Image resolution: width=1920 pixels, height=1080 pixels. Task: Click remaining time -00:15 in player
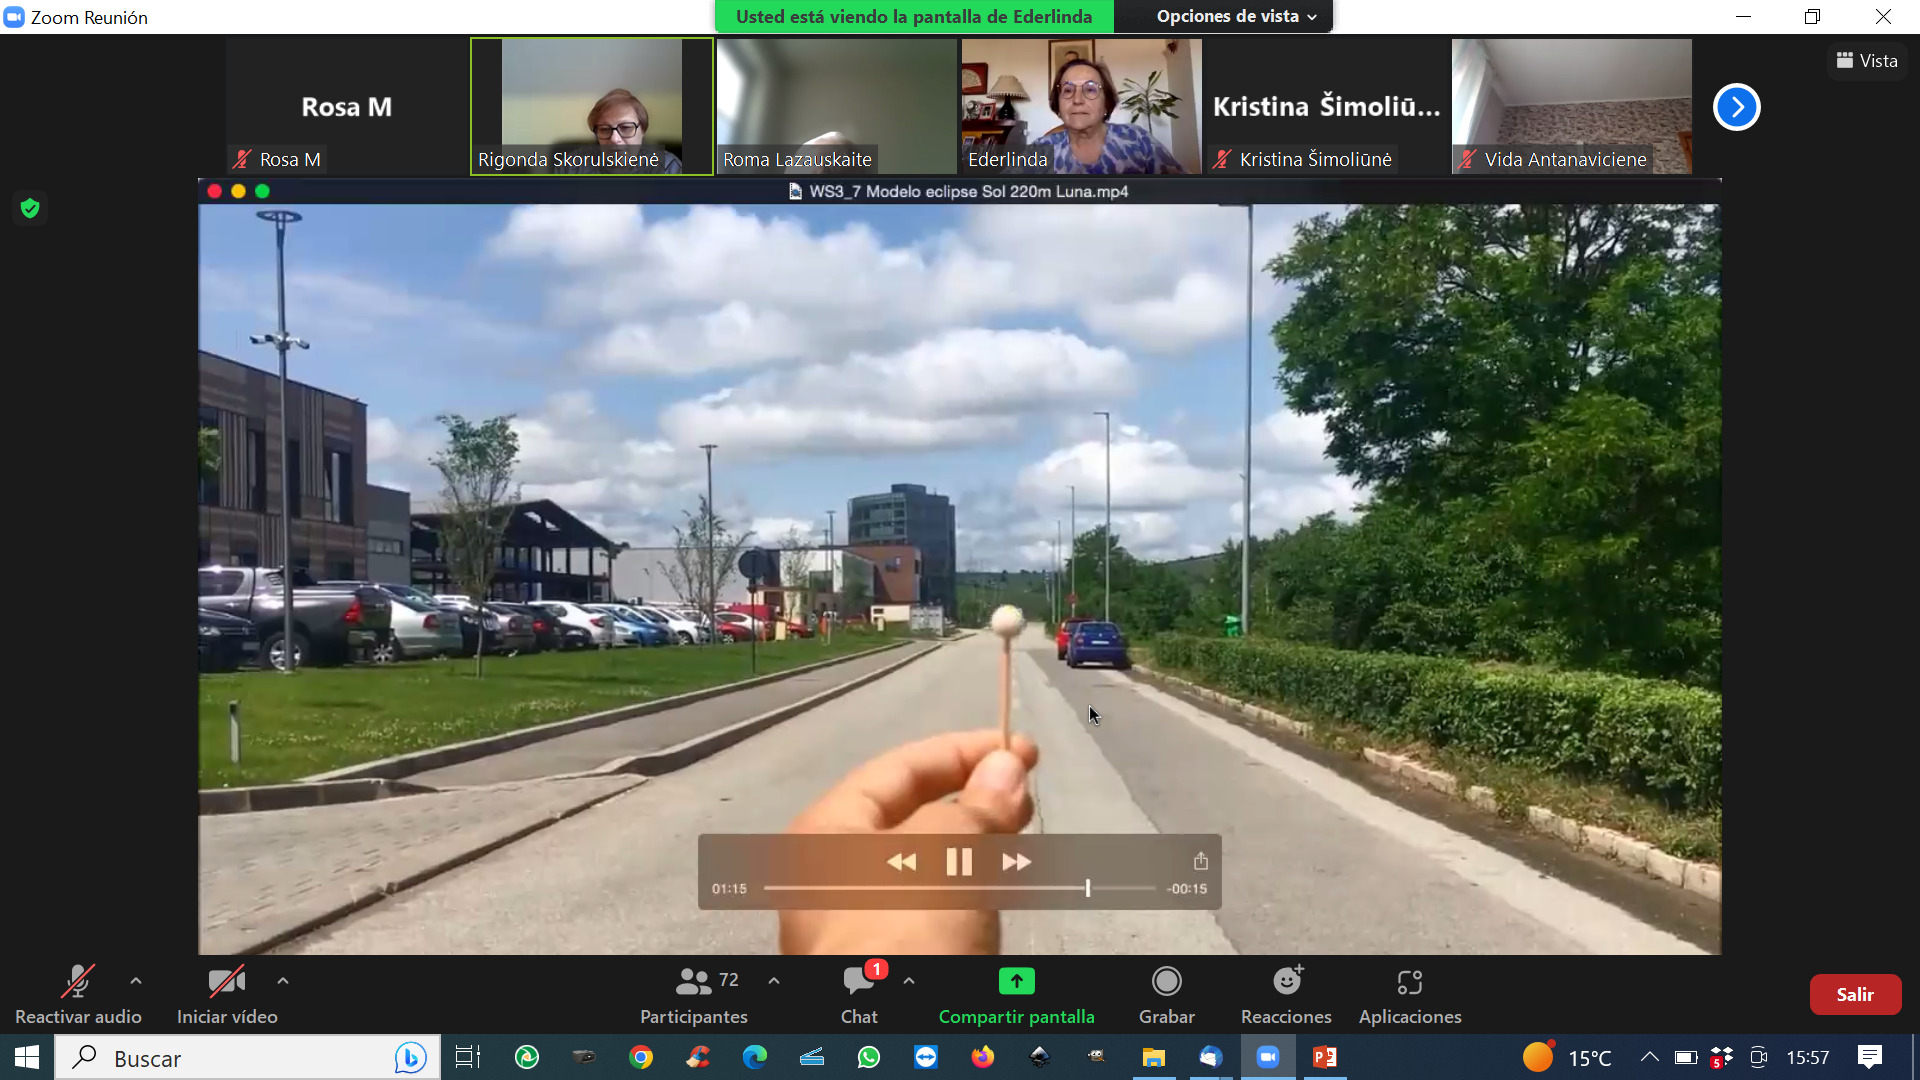1187,888
